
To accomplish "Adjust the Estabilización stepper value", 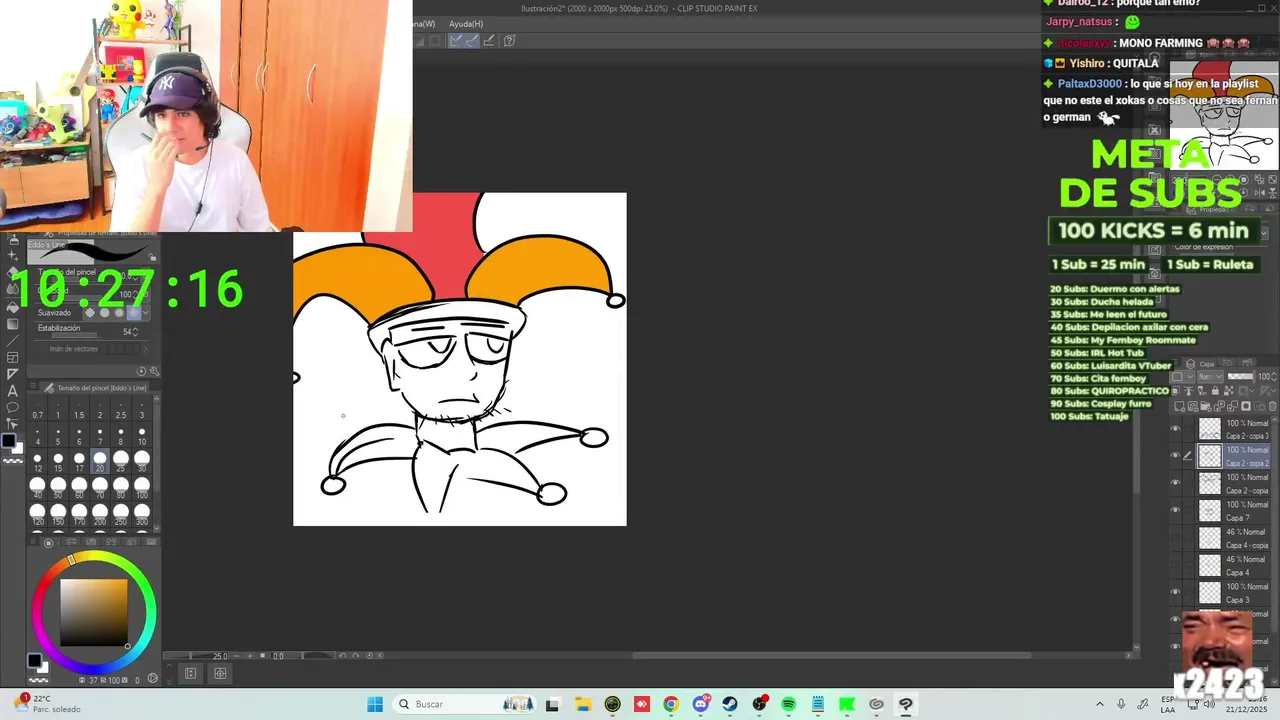I will [x=135, y=332].
